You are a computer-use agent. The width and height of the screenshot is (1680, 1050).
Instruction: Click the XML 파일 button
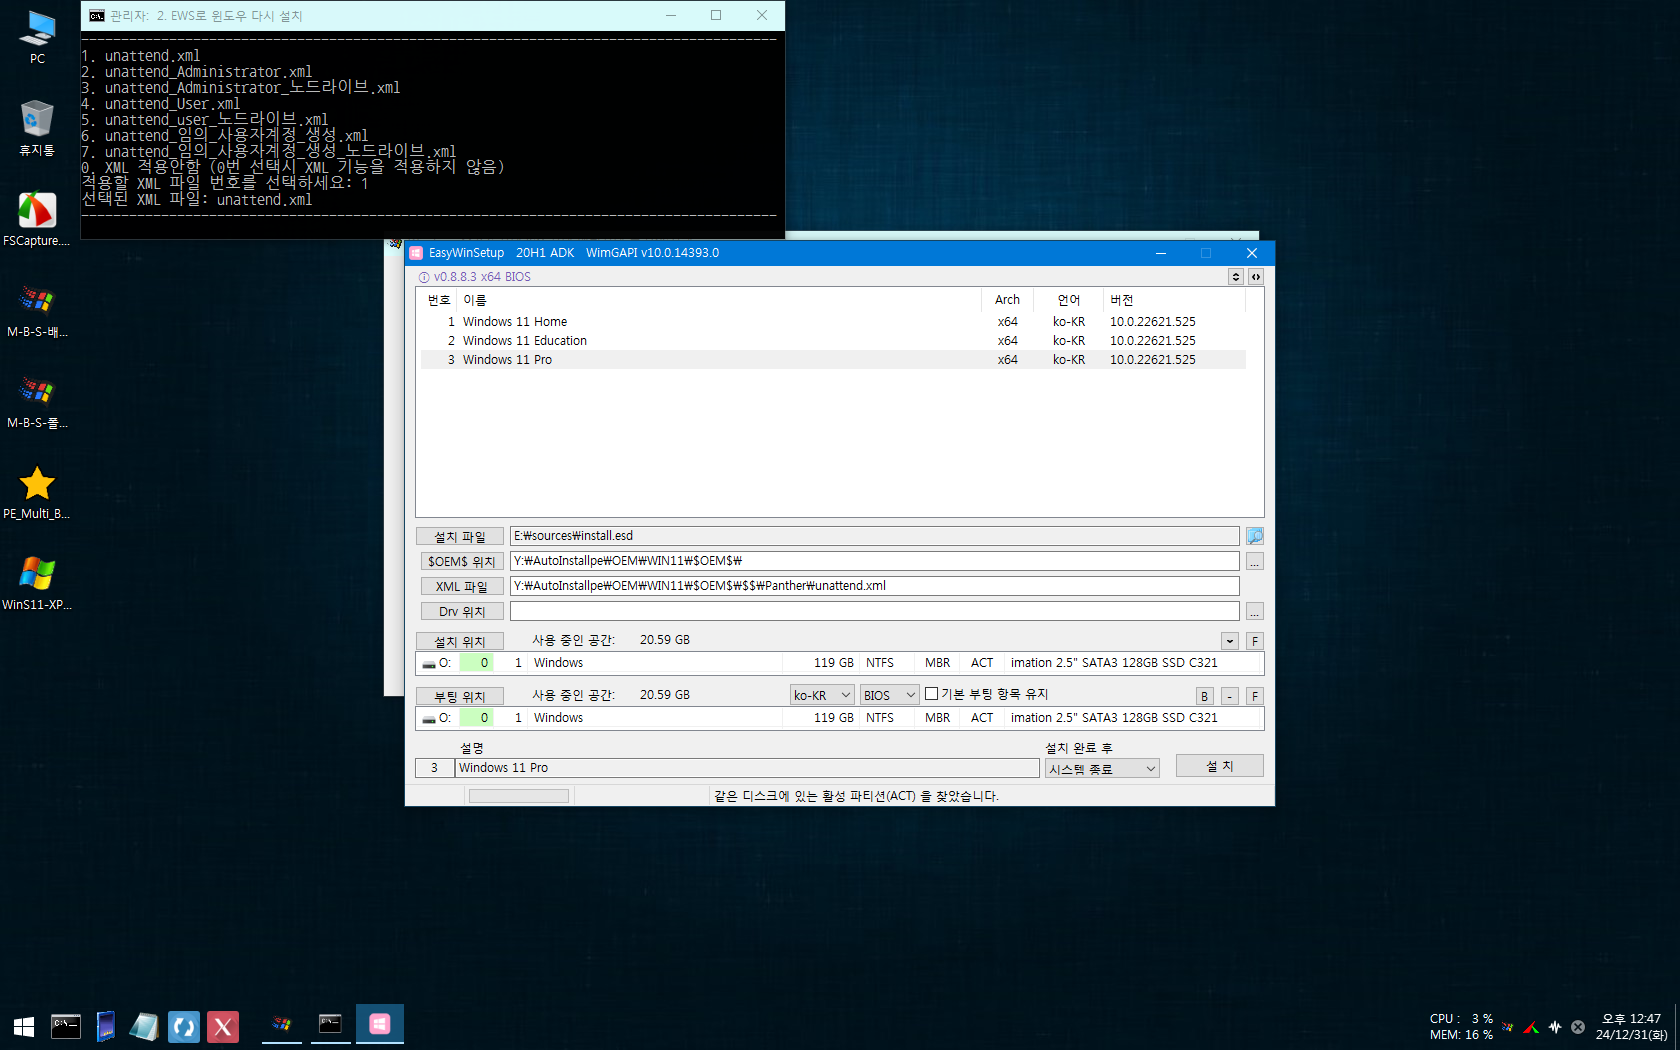[x=460, y=587]
